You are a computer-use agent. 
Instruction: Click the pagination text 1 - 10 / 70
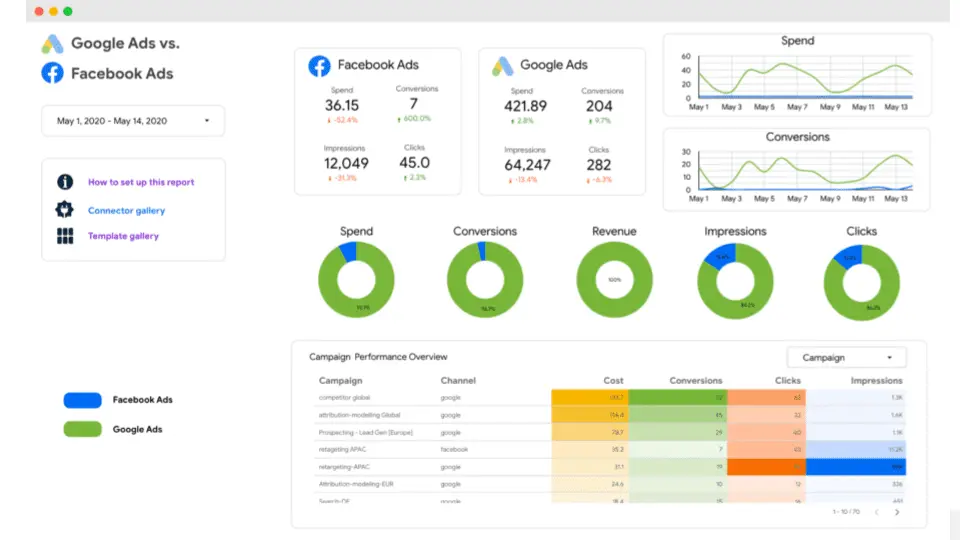[846, 512]
